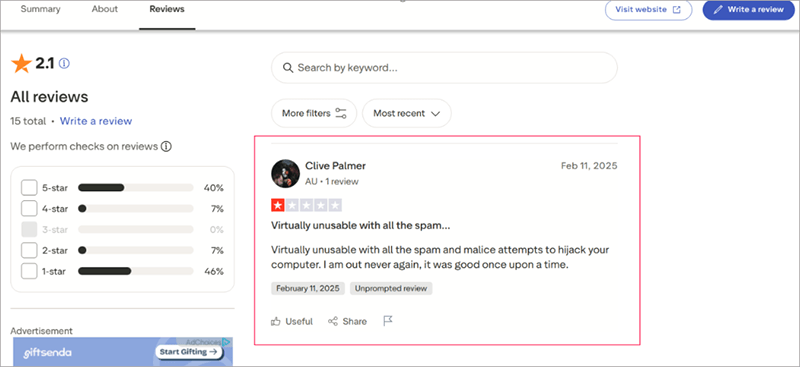Click the 1-star rating bar

coord(136,272)
